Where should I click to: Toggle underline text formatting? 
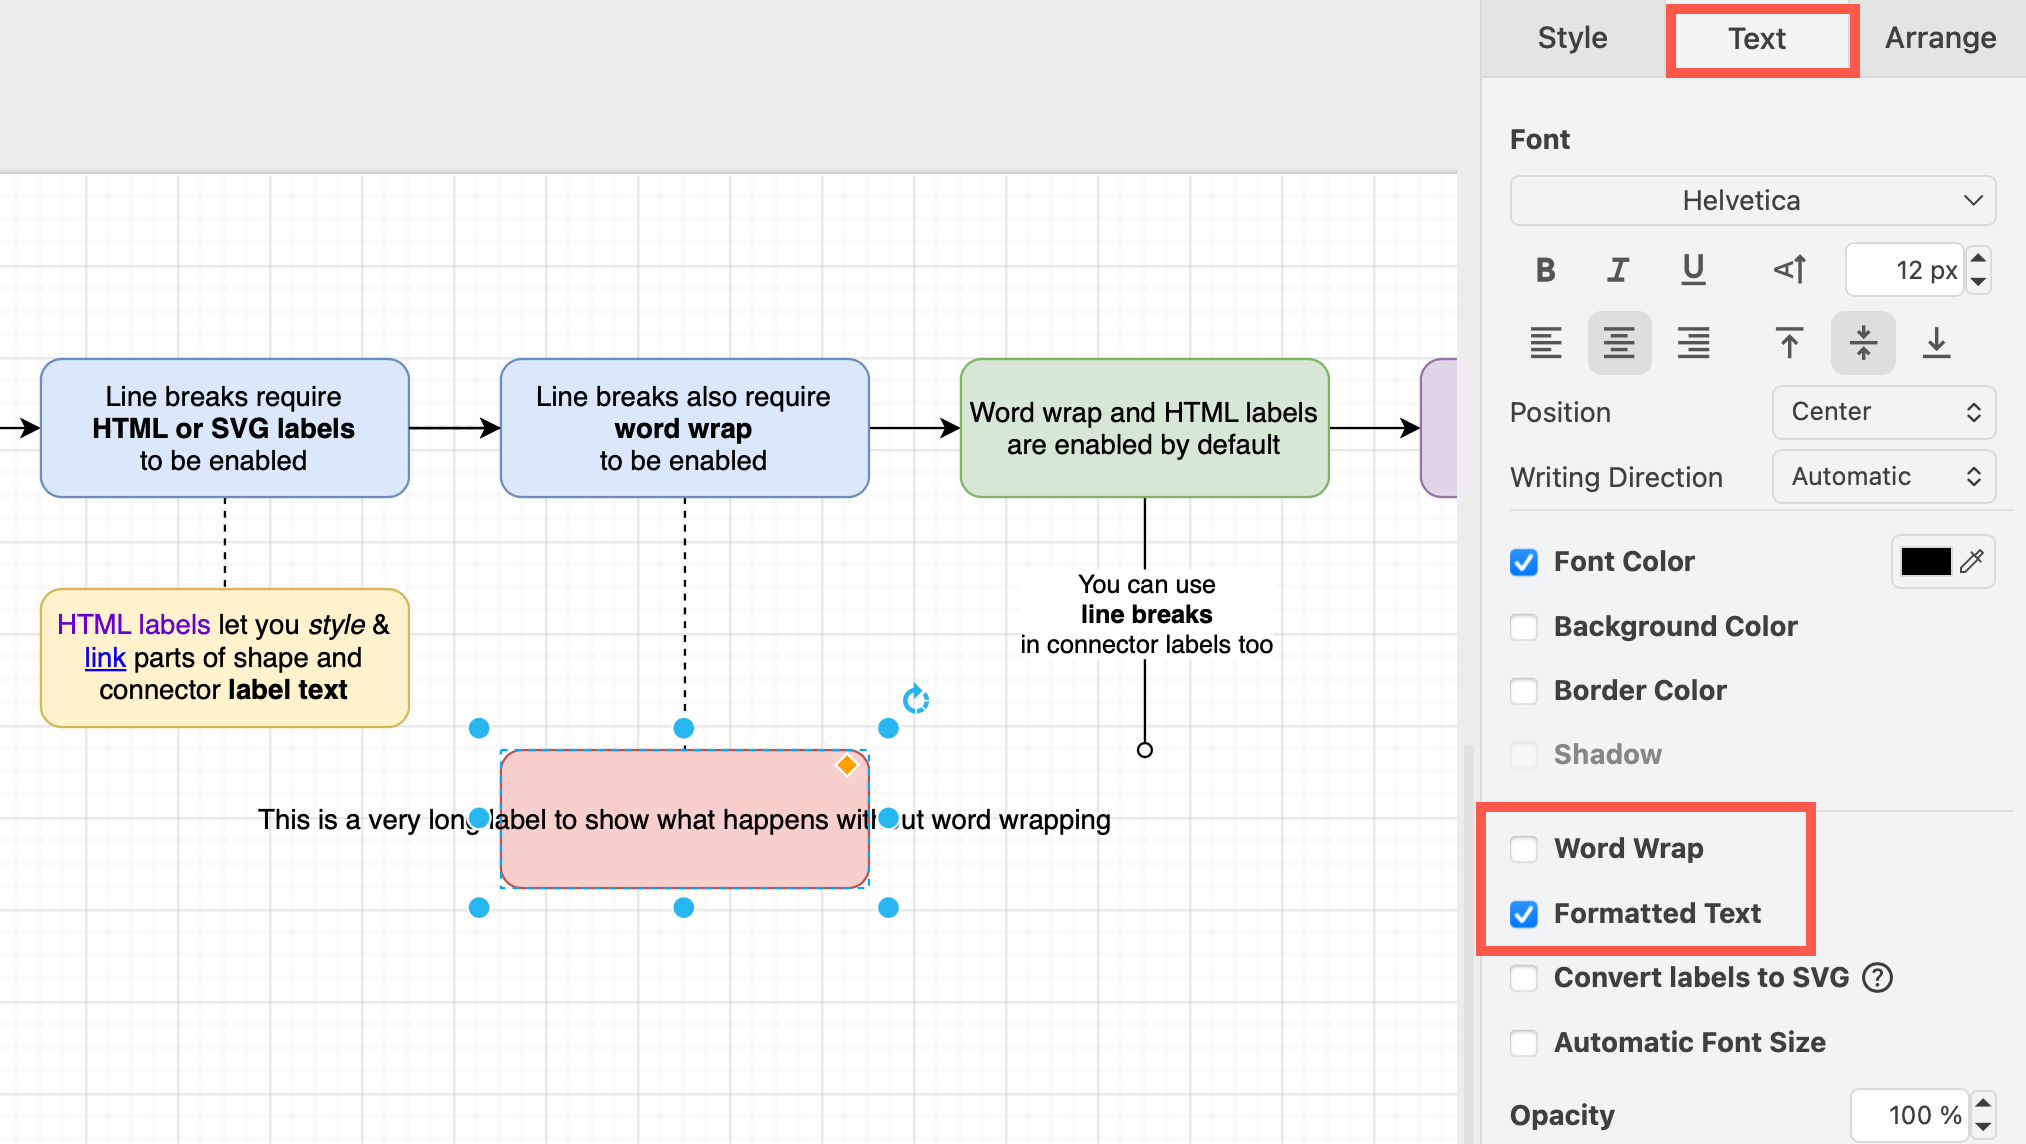[1693, 270]
